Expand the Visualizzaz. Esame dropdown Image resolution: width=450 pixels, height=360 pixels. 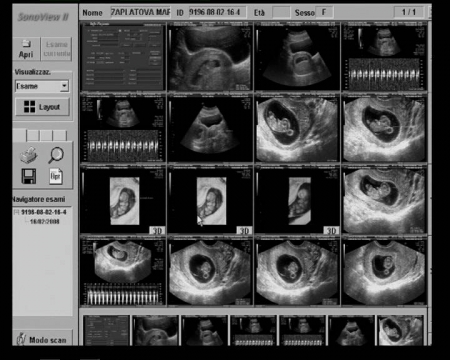[64, 86]
